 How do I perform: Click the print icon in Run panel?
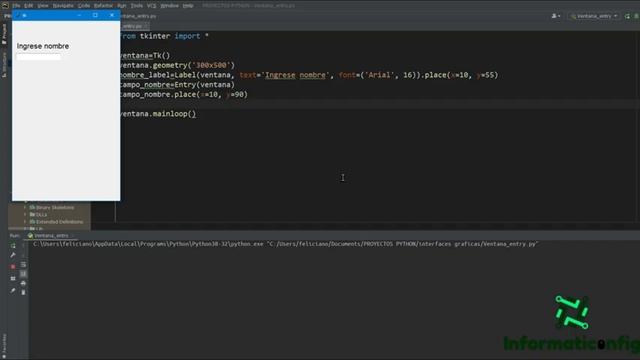pos(23,283)
